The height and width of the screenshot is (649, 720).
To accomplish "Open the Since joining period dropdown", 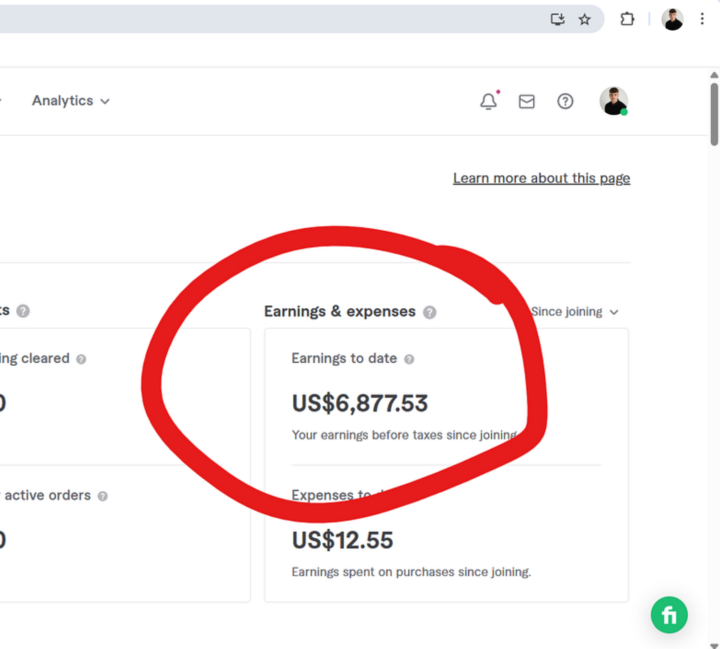I will click(574, 312).
